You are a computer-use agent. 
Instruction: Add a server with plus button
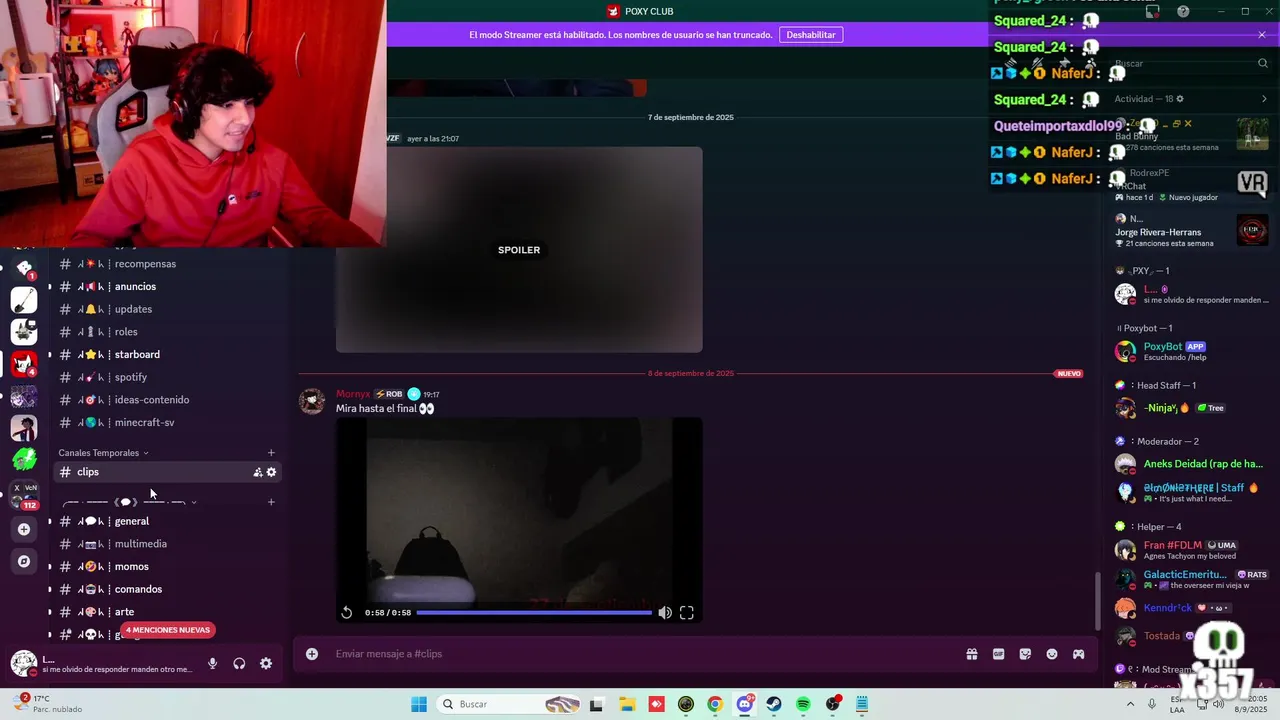(24, 529)
